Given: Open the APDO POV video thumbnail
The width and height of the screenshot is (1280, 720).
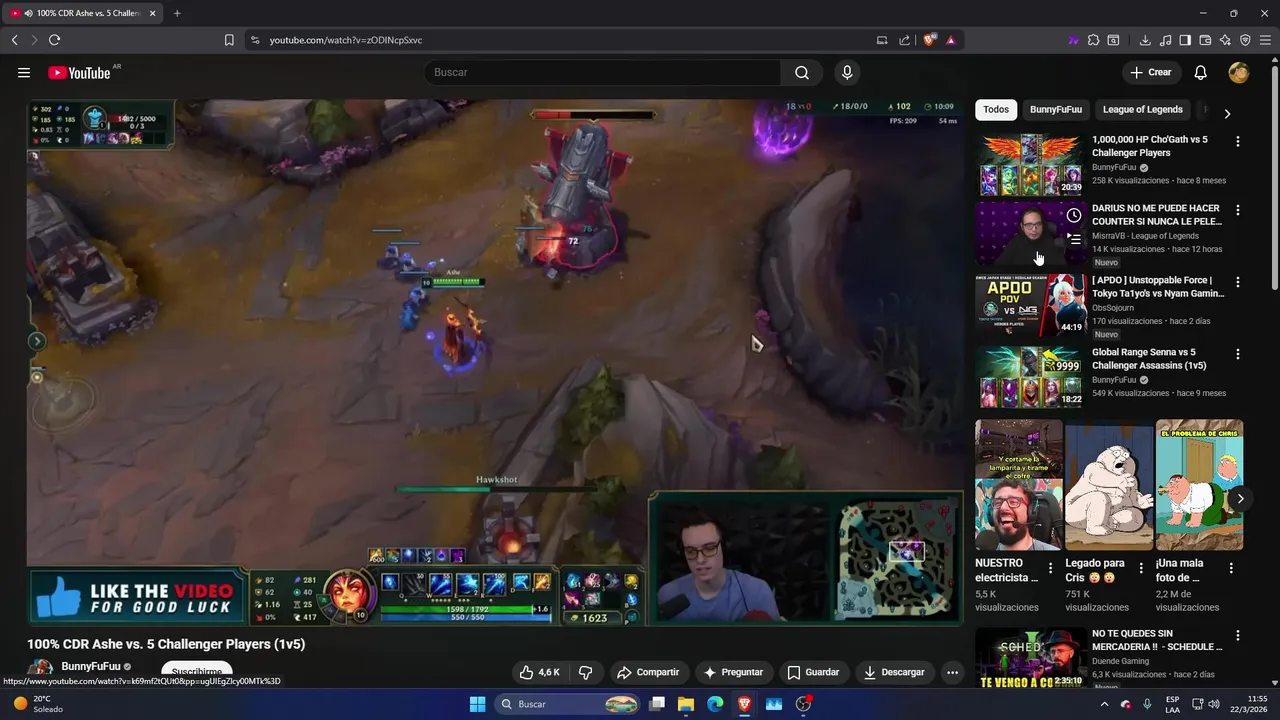Looking at the screenshot, I should pos(1029,305).
